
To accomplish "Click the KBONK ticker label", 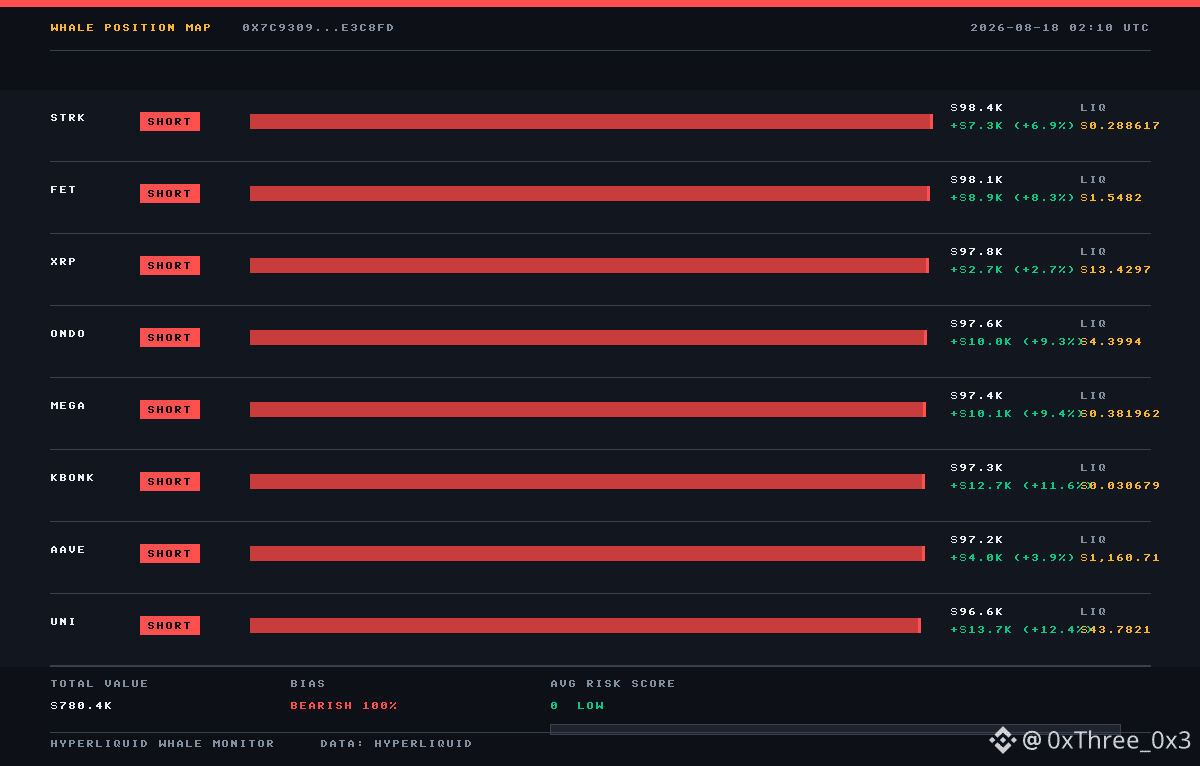I will [x=72, y=478].
